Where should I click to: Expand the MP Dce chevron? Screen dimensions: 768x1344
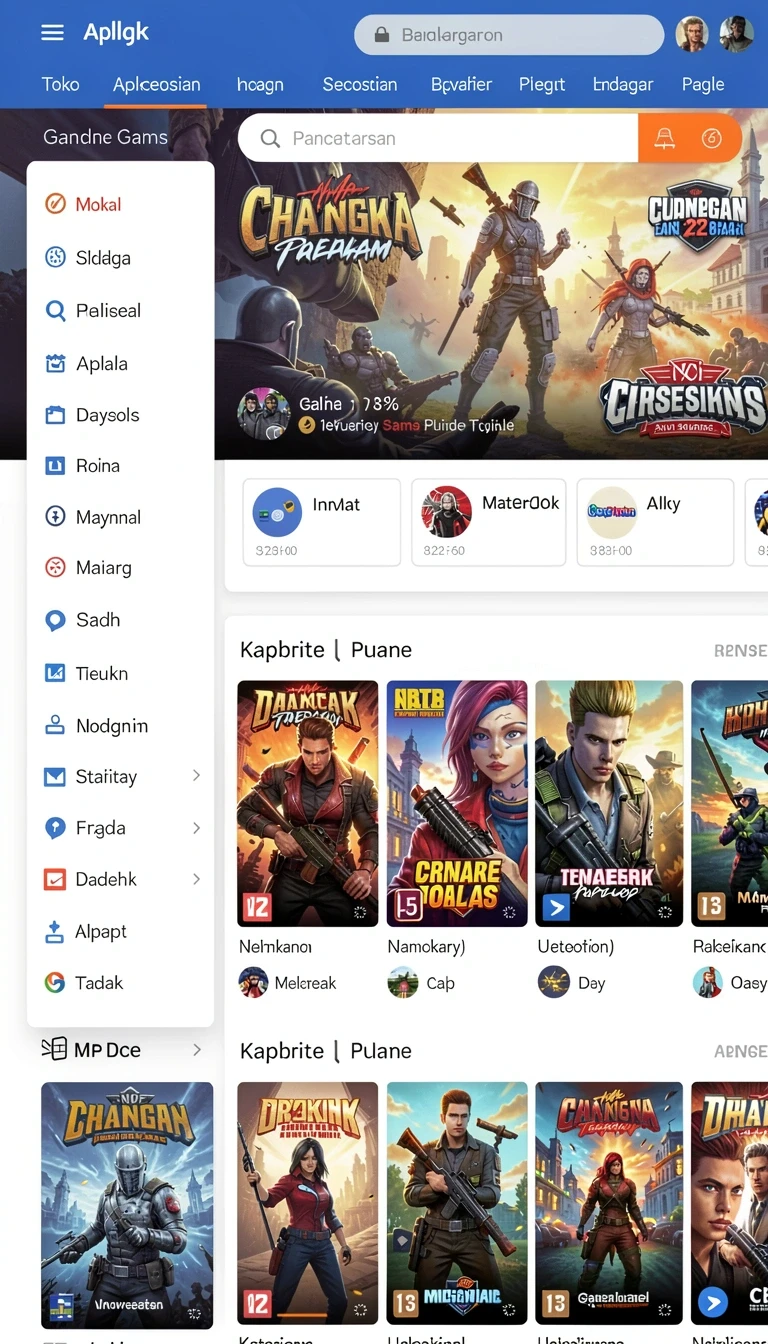pyautogui.click(x=197, y=1050)
